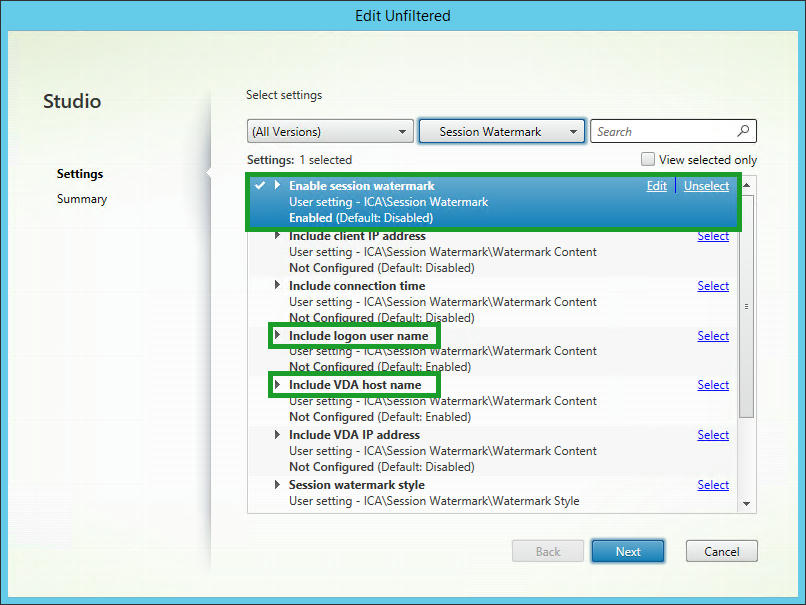Toggle View selected only checkbox
Viewport: 806px width, 605px height.
pyautogui.click(x=648, y=160)
